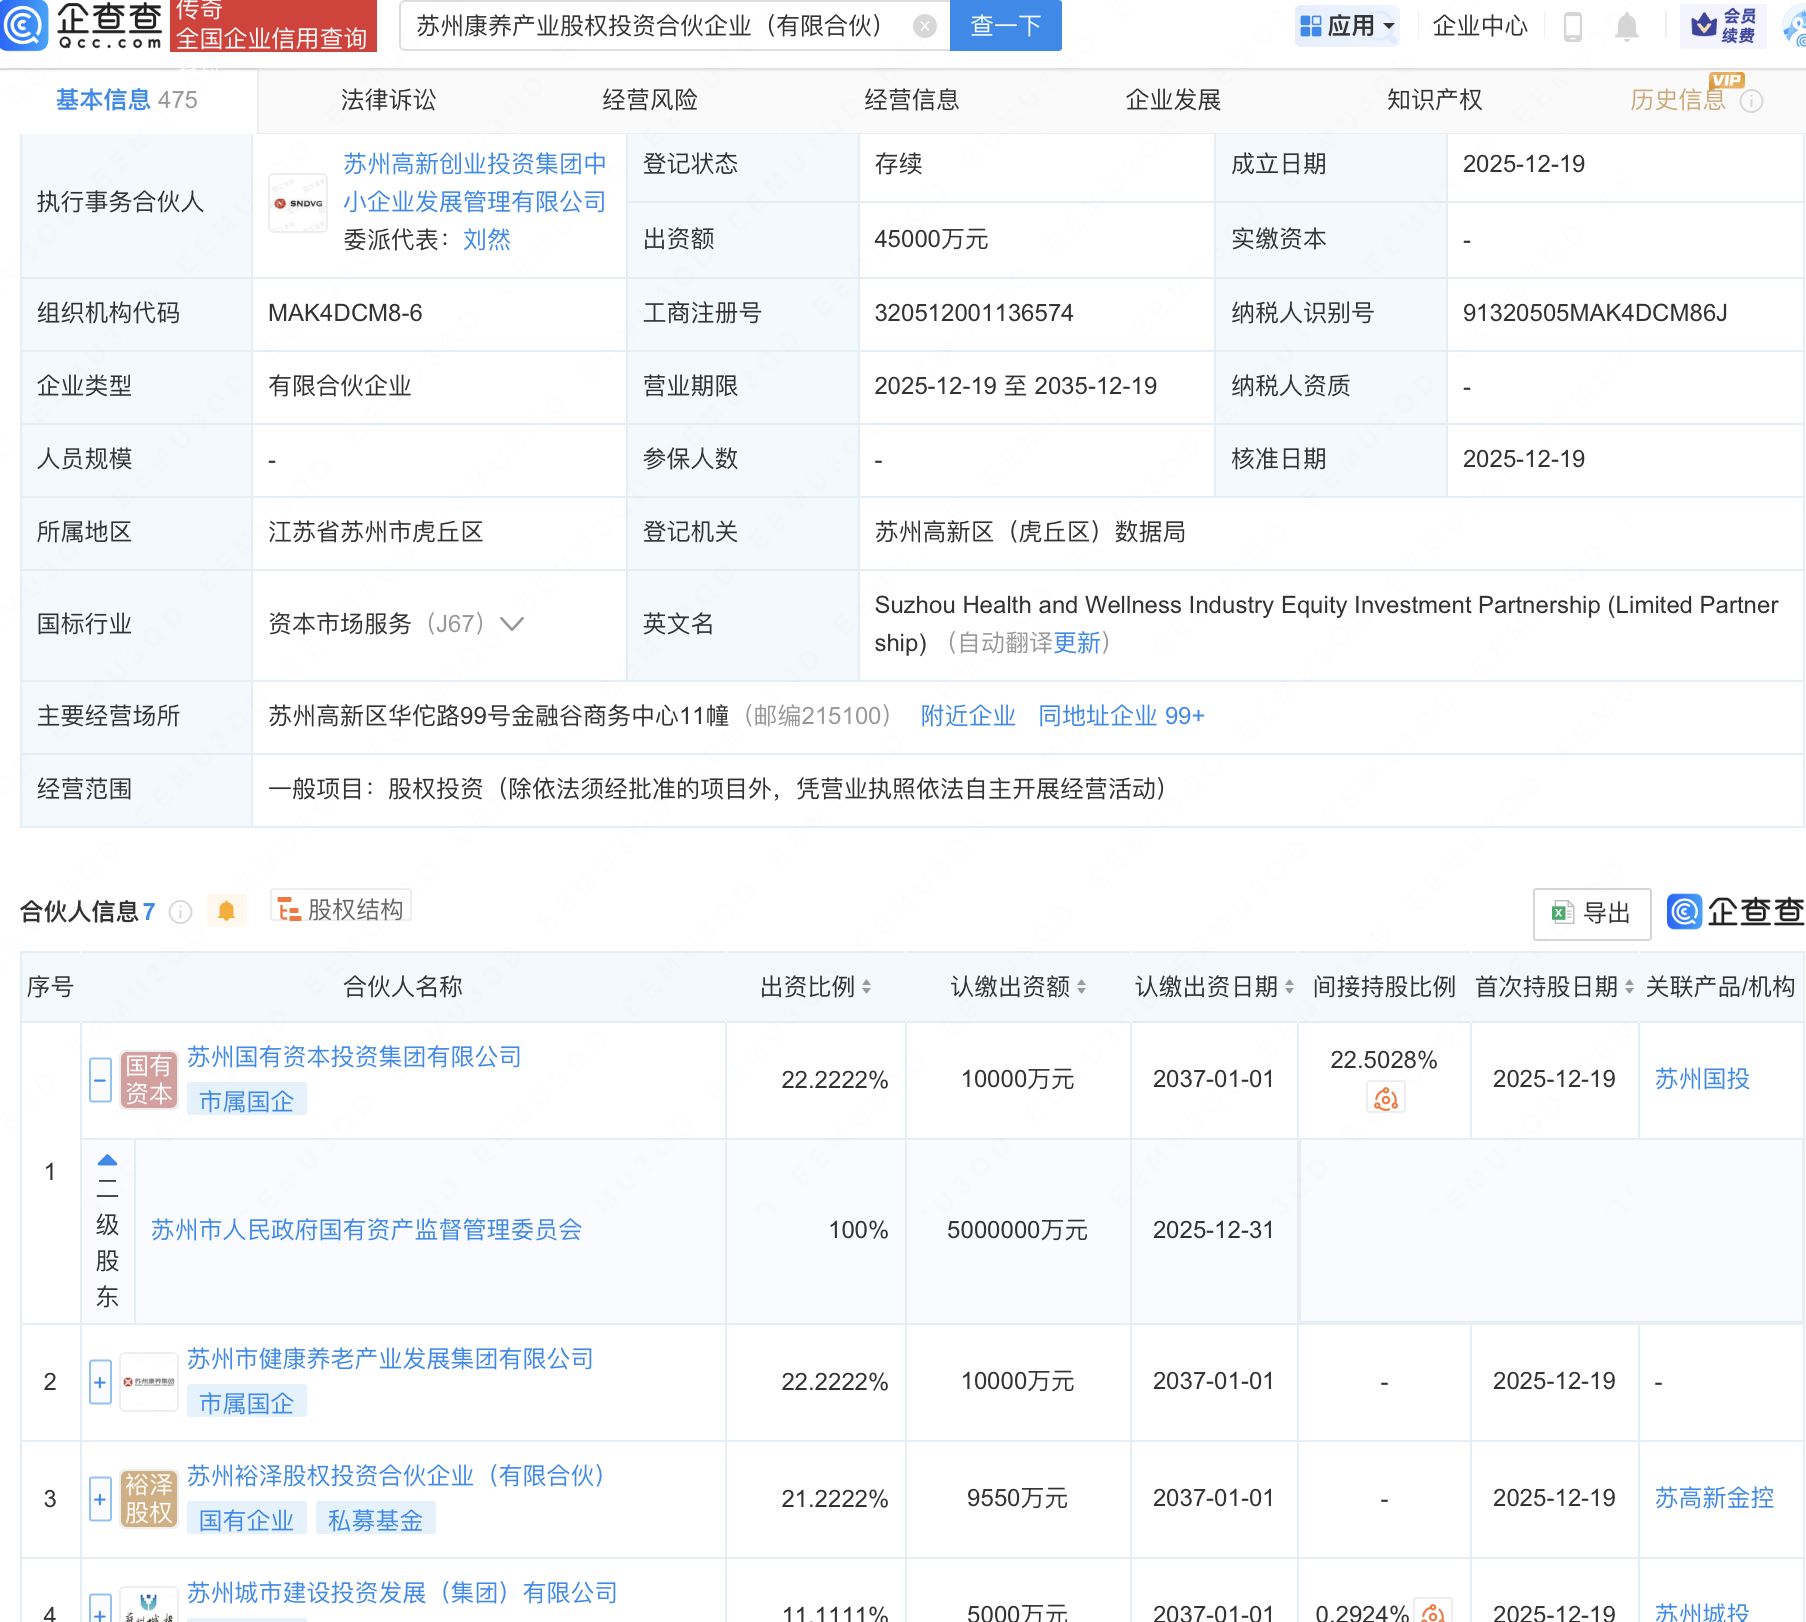Click the info icon beside 历史信息
This screenshot has width=1806, height=1622.
pos(1751,101)
